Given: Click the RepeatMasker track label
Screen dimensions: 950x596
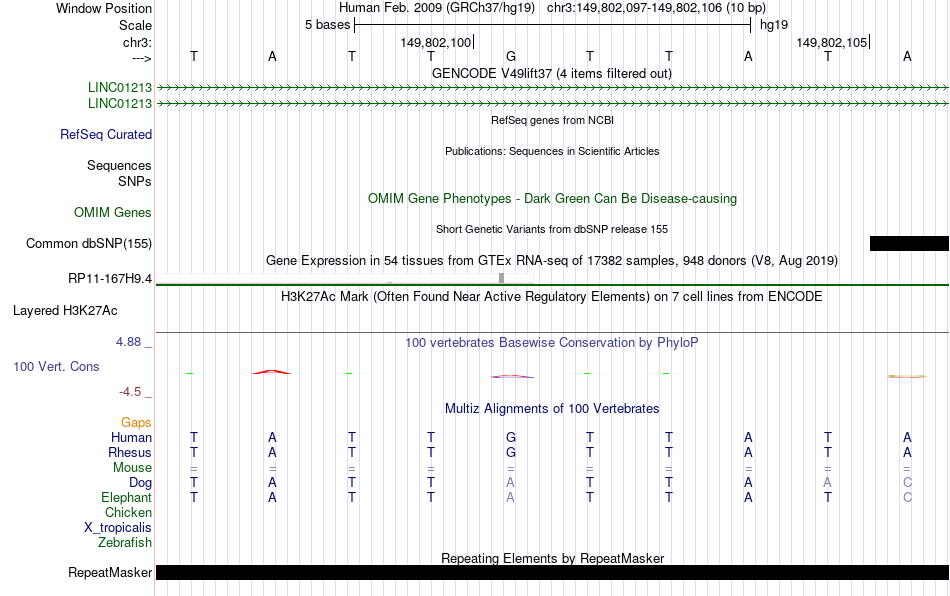Looking at the screenshot, I should [x=110, y=572].
